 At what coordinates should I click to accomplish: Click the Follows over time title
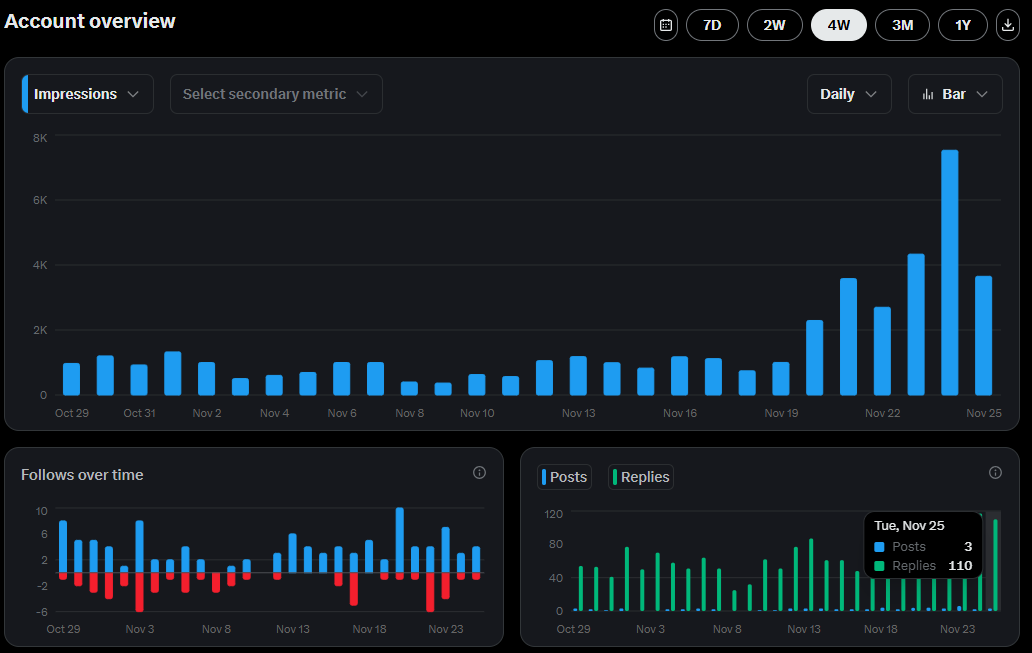[82, 475]
